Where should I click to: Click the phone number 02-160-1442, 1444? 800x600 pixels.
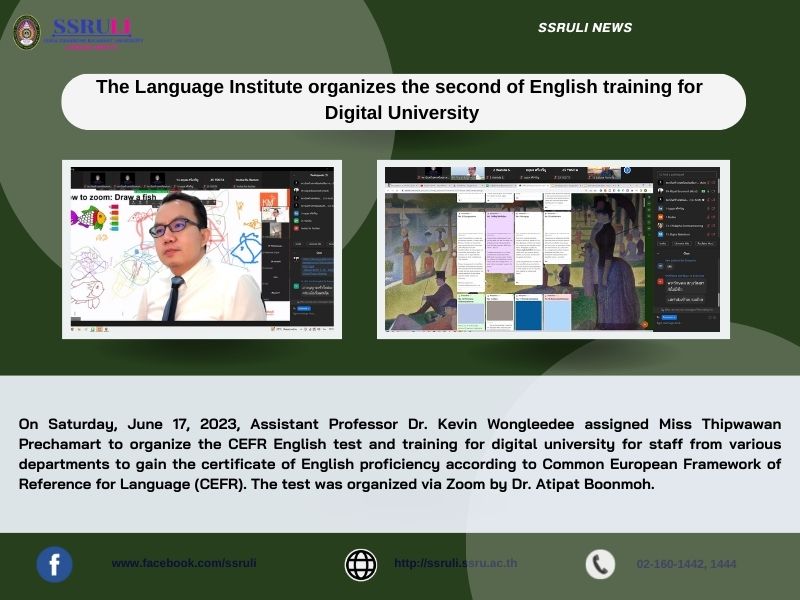coord(686,564)
